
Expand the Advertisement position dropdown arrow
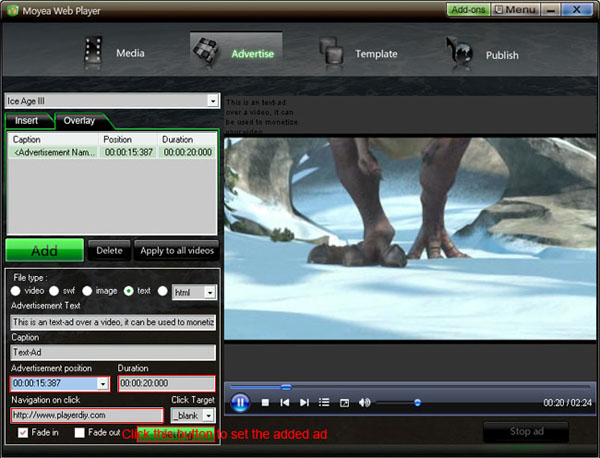[103, 384]
